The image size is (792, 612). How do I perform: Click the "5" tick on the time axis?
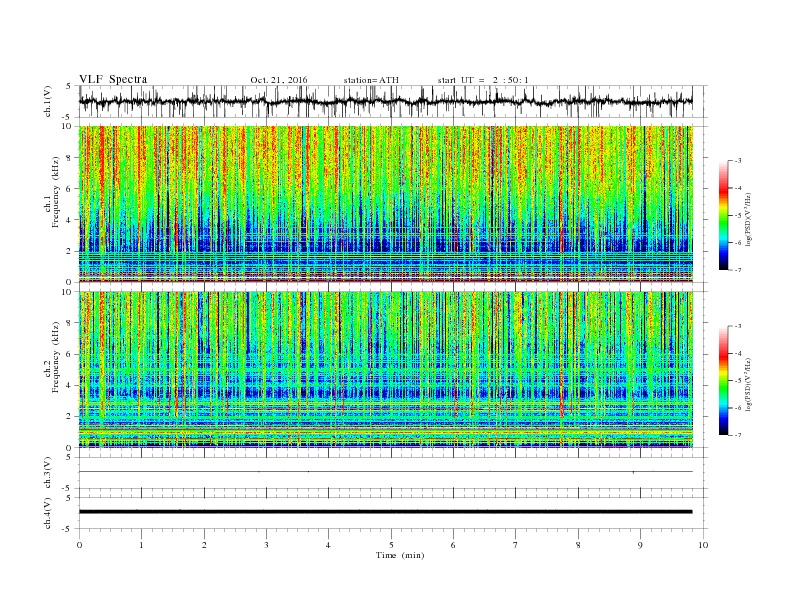(x=391, y=545)
